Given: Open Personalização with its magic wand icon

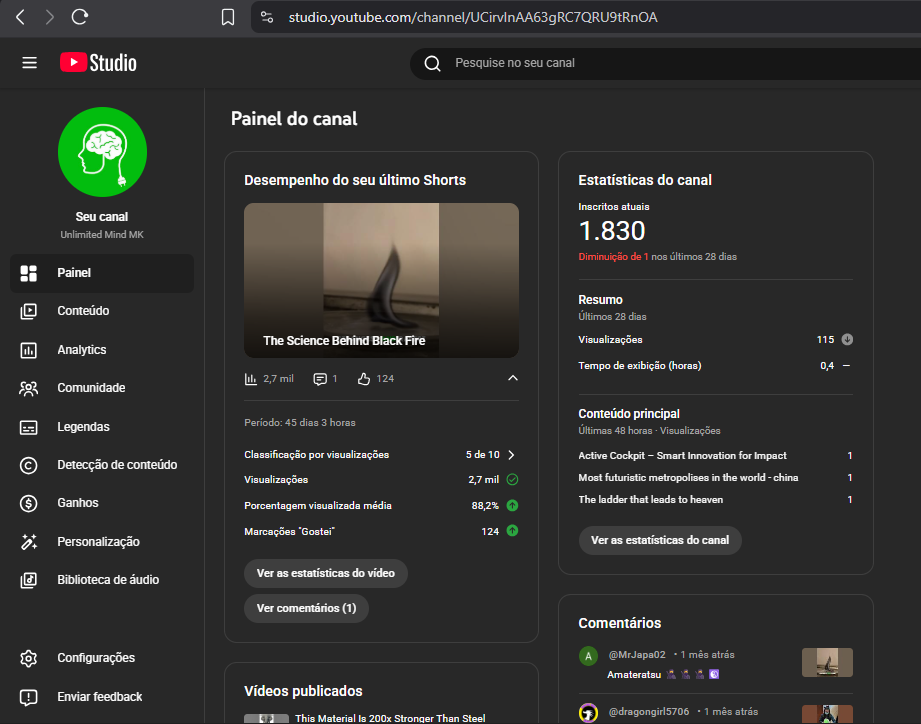Looking at the screenshot, I should tap(29, 541).
